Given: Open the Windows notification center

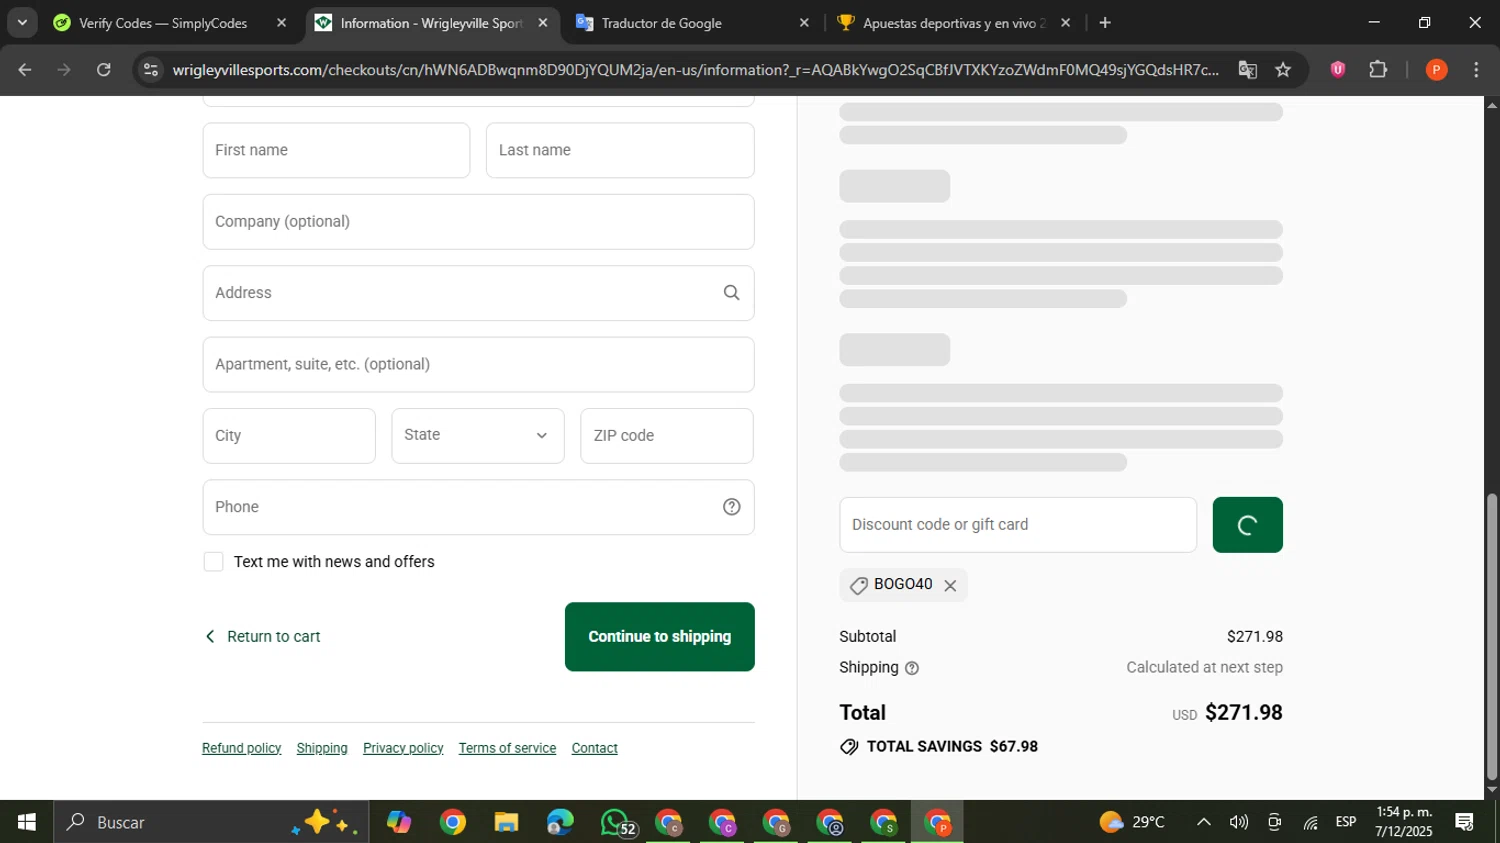Looking at the screenshot, I should (x=1465, y=822).
